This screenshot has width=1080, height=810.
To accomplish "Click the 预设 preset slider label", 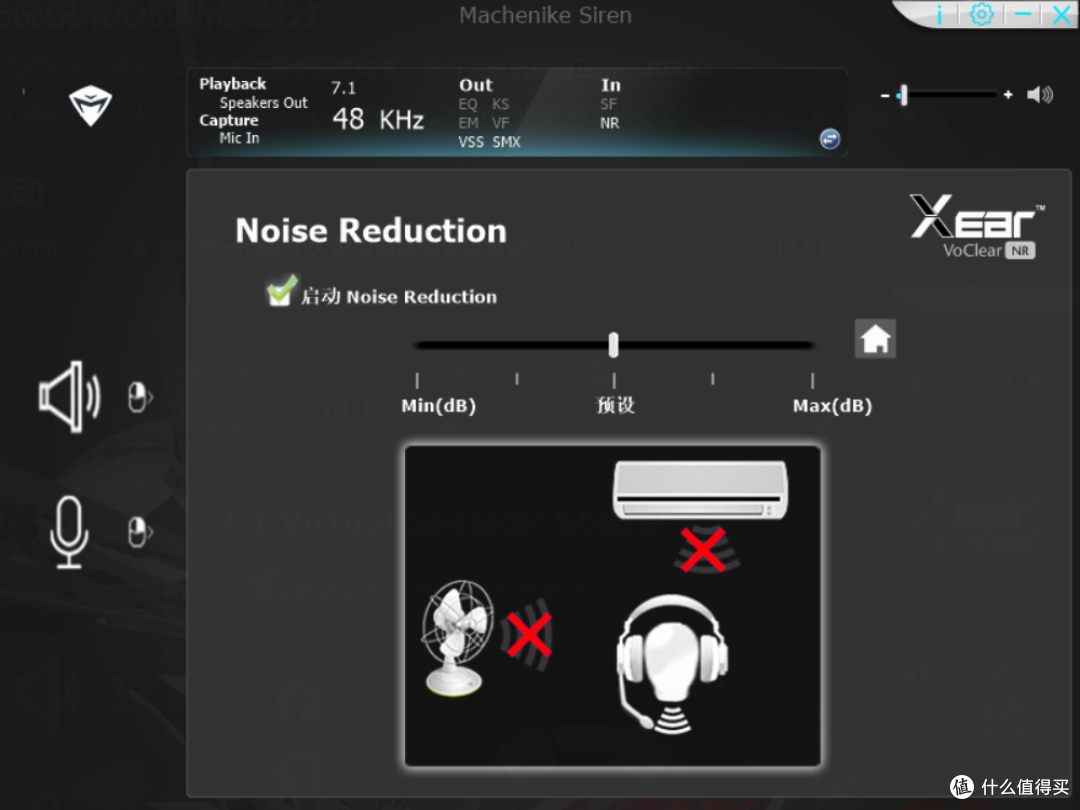I will [x=615, y=405].
